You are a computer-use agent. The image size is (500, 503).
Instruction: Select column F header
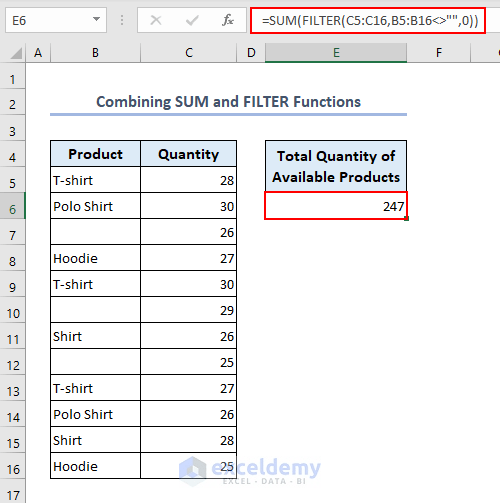(439, 53)
